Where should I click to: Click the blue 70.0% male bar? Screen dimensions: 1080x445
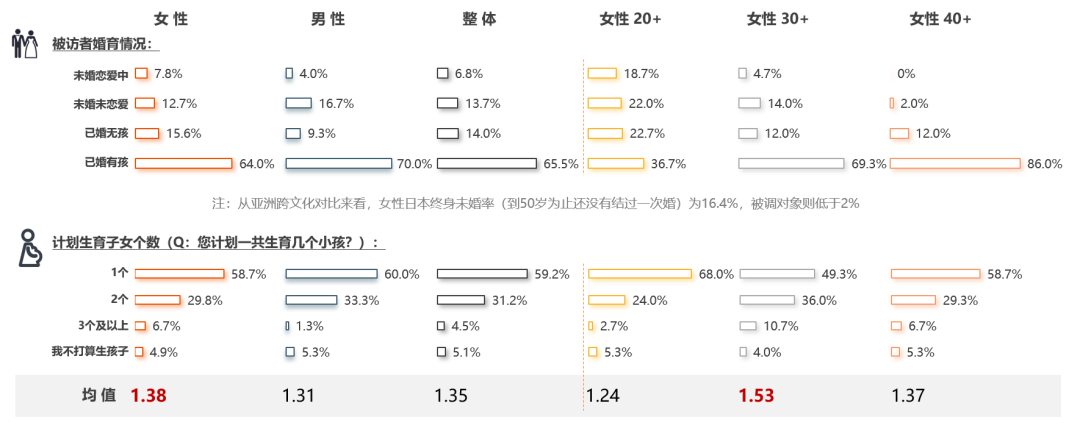pos(338,164)
